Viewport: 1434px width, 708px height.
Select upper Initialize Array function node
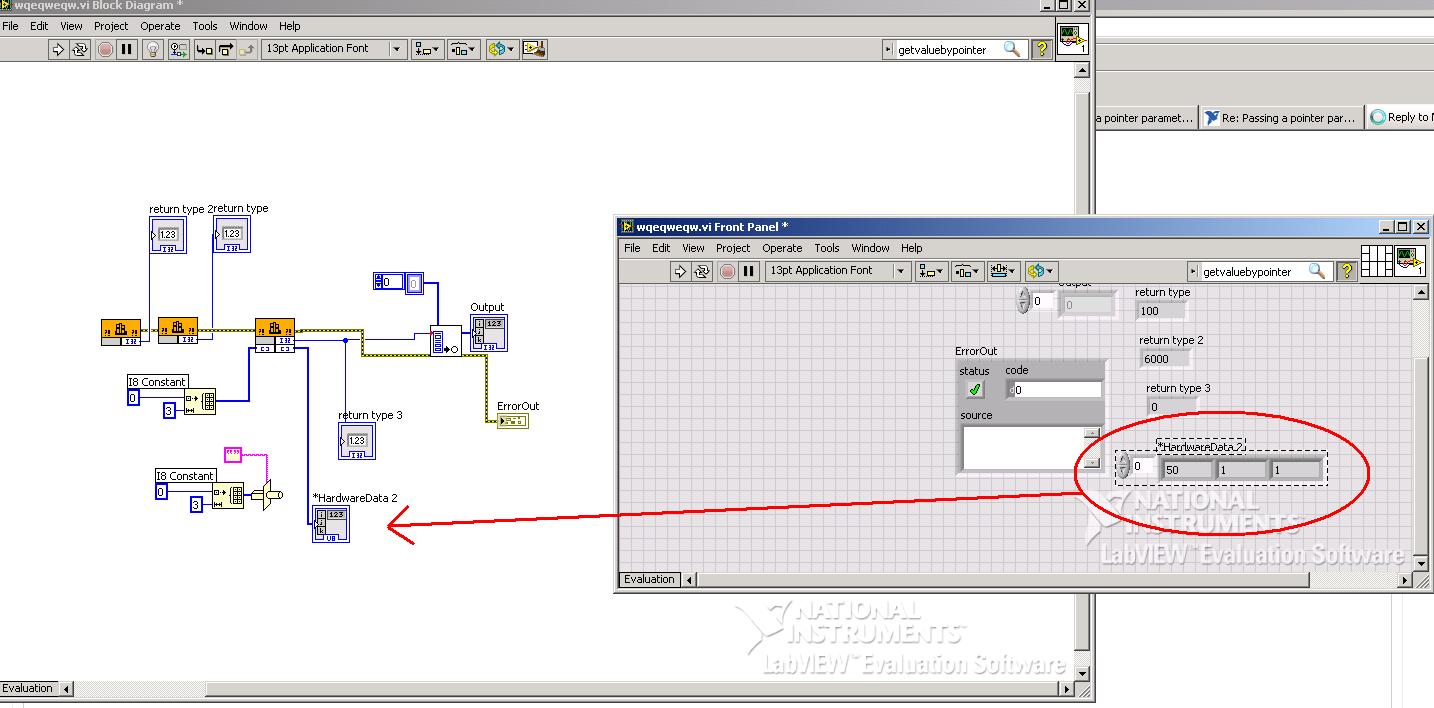click(200, 402)
